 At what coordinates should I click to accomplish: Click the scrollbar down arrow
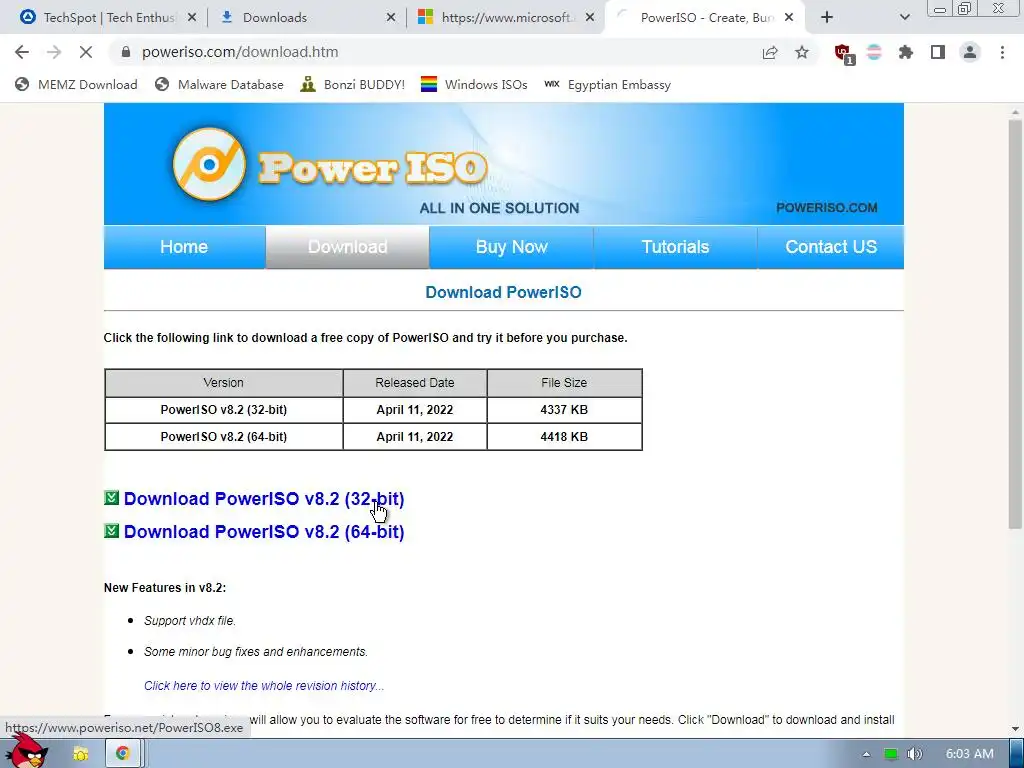1015,729
